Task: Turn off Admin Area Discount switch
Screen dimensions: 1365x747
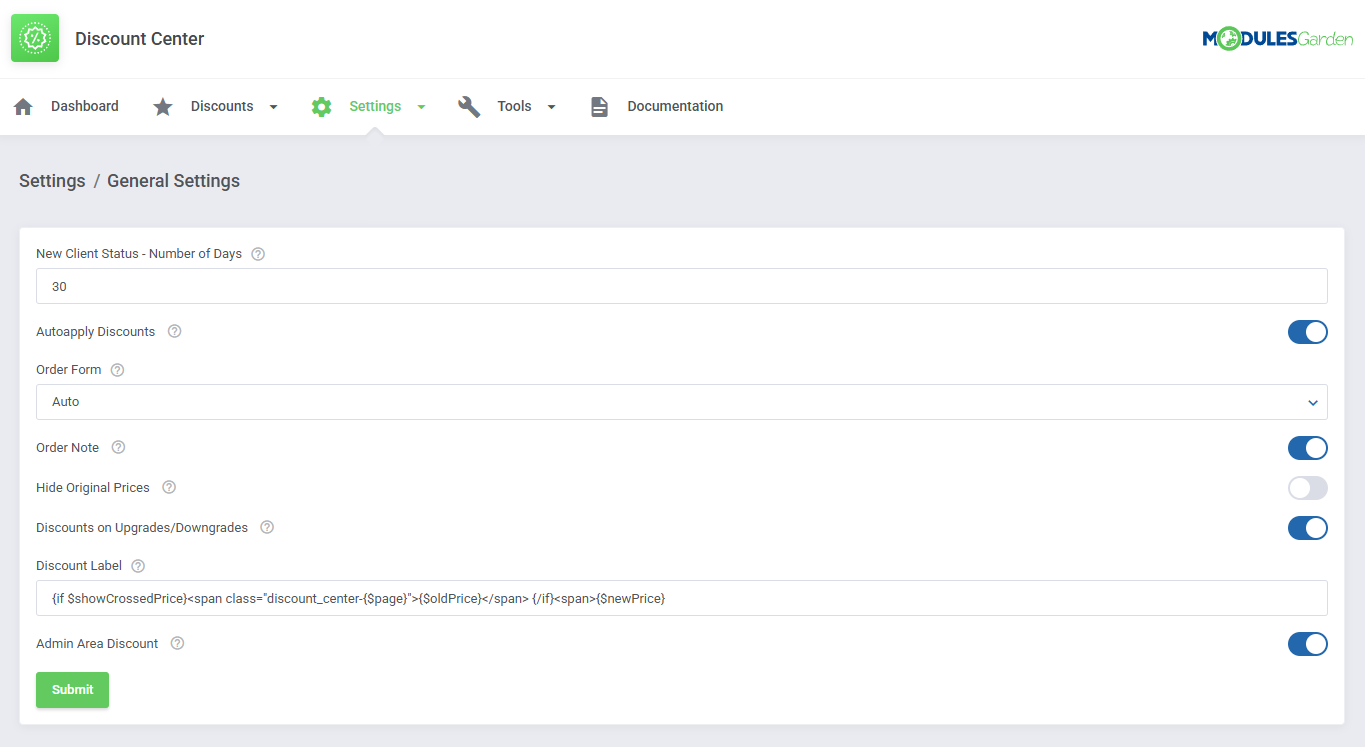Action: [x=1307, y=644]
